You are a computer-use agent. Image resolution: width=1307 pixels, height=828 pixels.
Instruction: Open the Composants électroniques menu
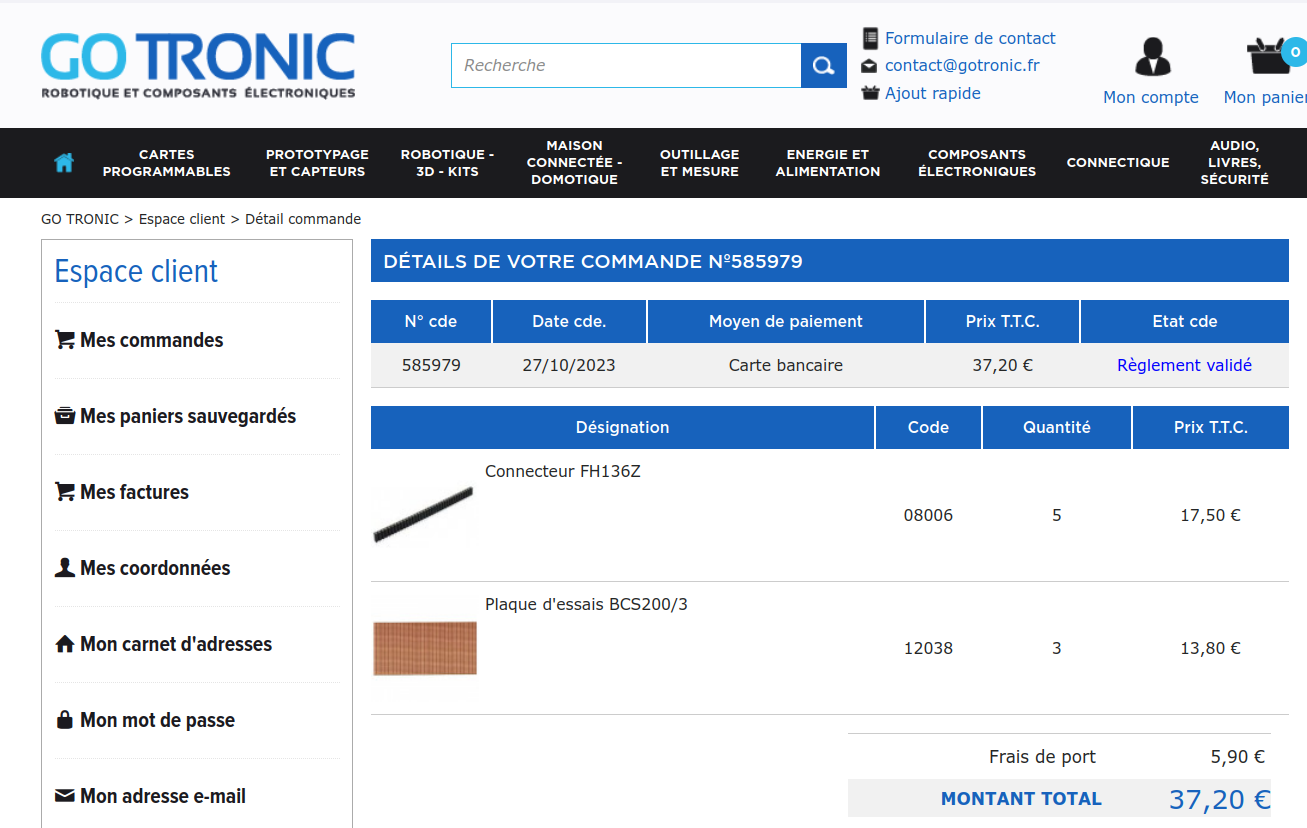(x=976, y=163)
